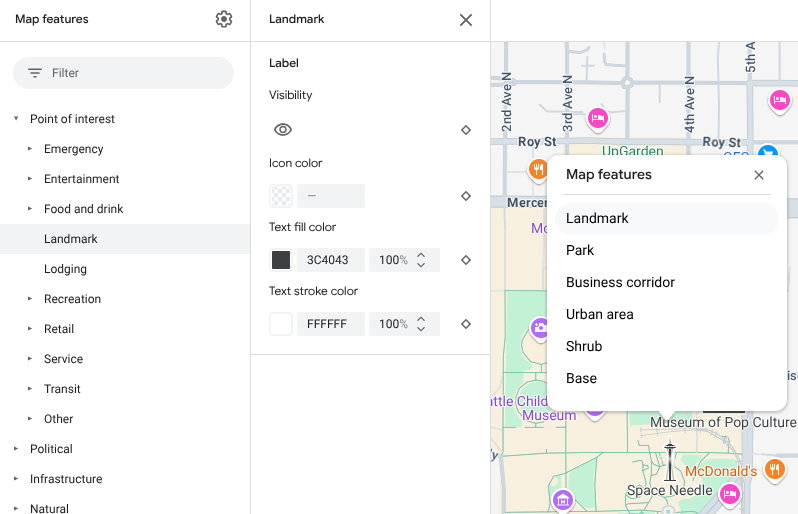Viewport: 798px width, 514px height.
Task: Click lodging pin near 3rd Ave N
Action: point(598,119)
